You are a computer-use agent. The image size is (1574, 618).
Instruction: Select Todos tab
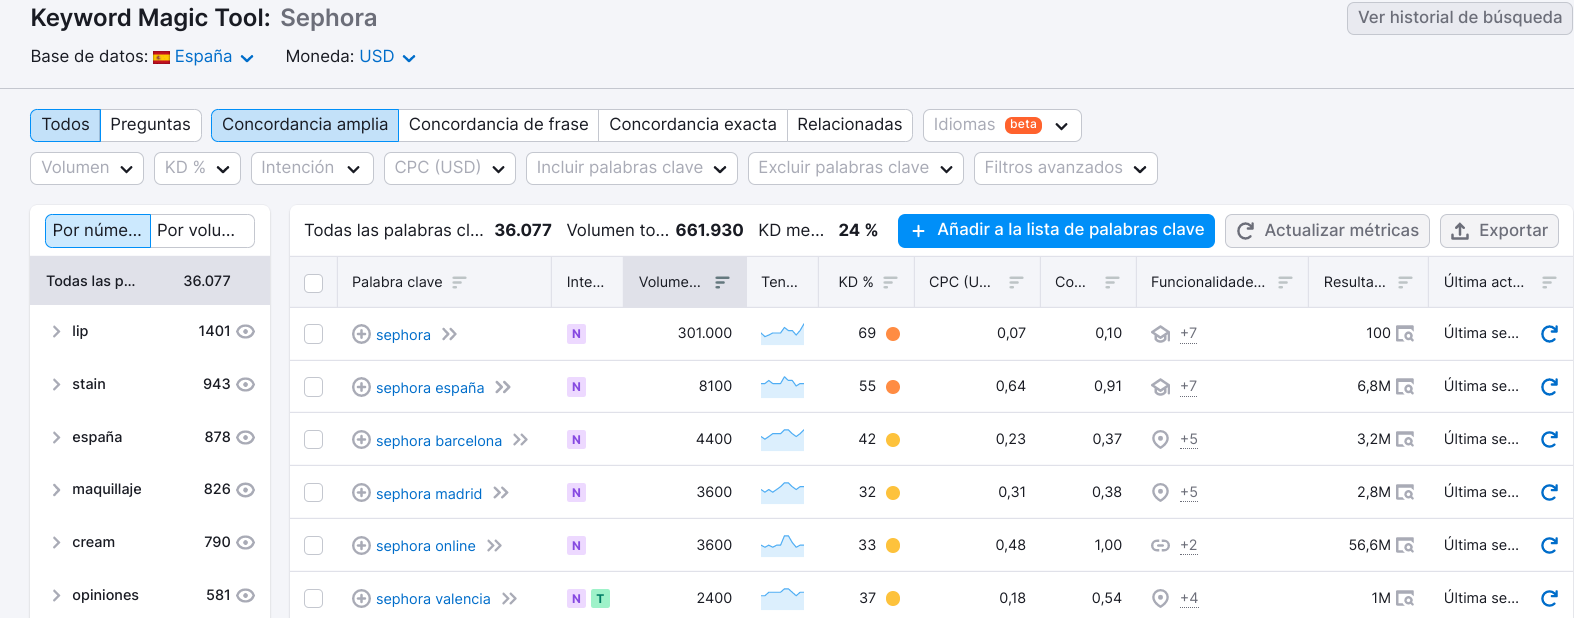pos(66,125)
